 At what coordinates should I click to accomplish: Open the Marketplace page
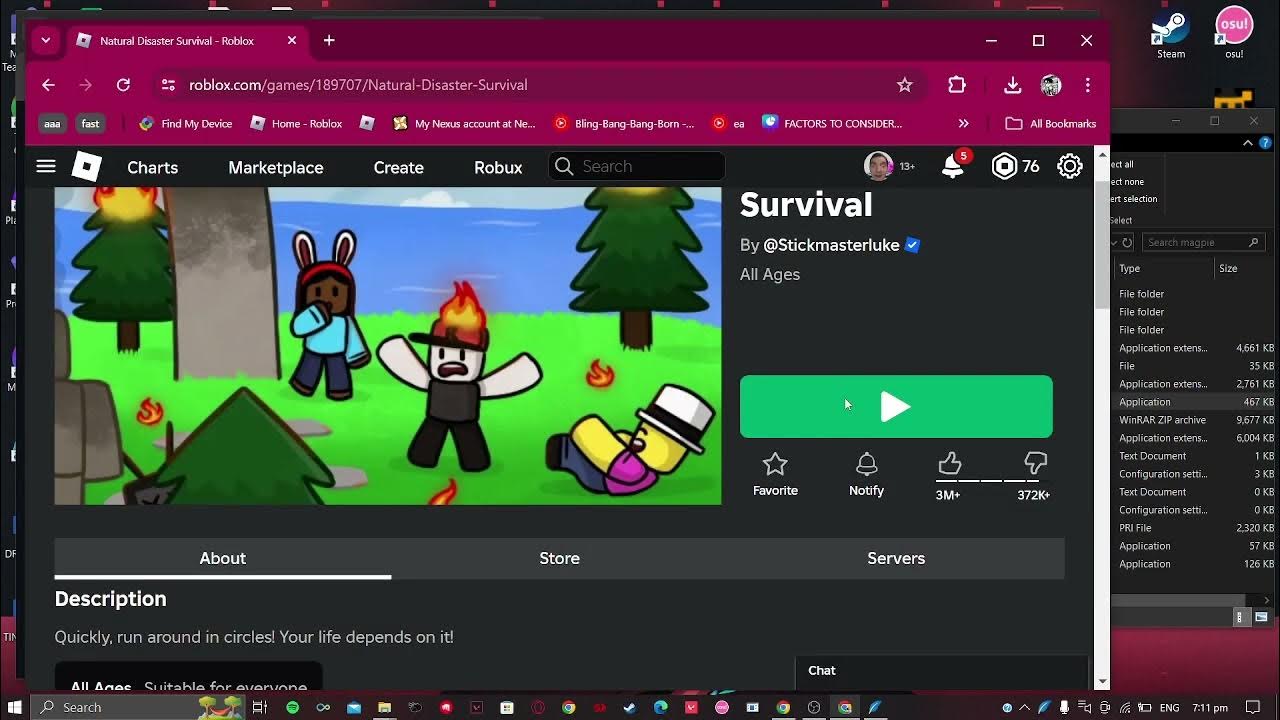tap(275, 167)
